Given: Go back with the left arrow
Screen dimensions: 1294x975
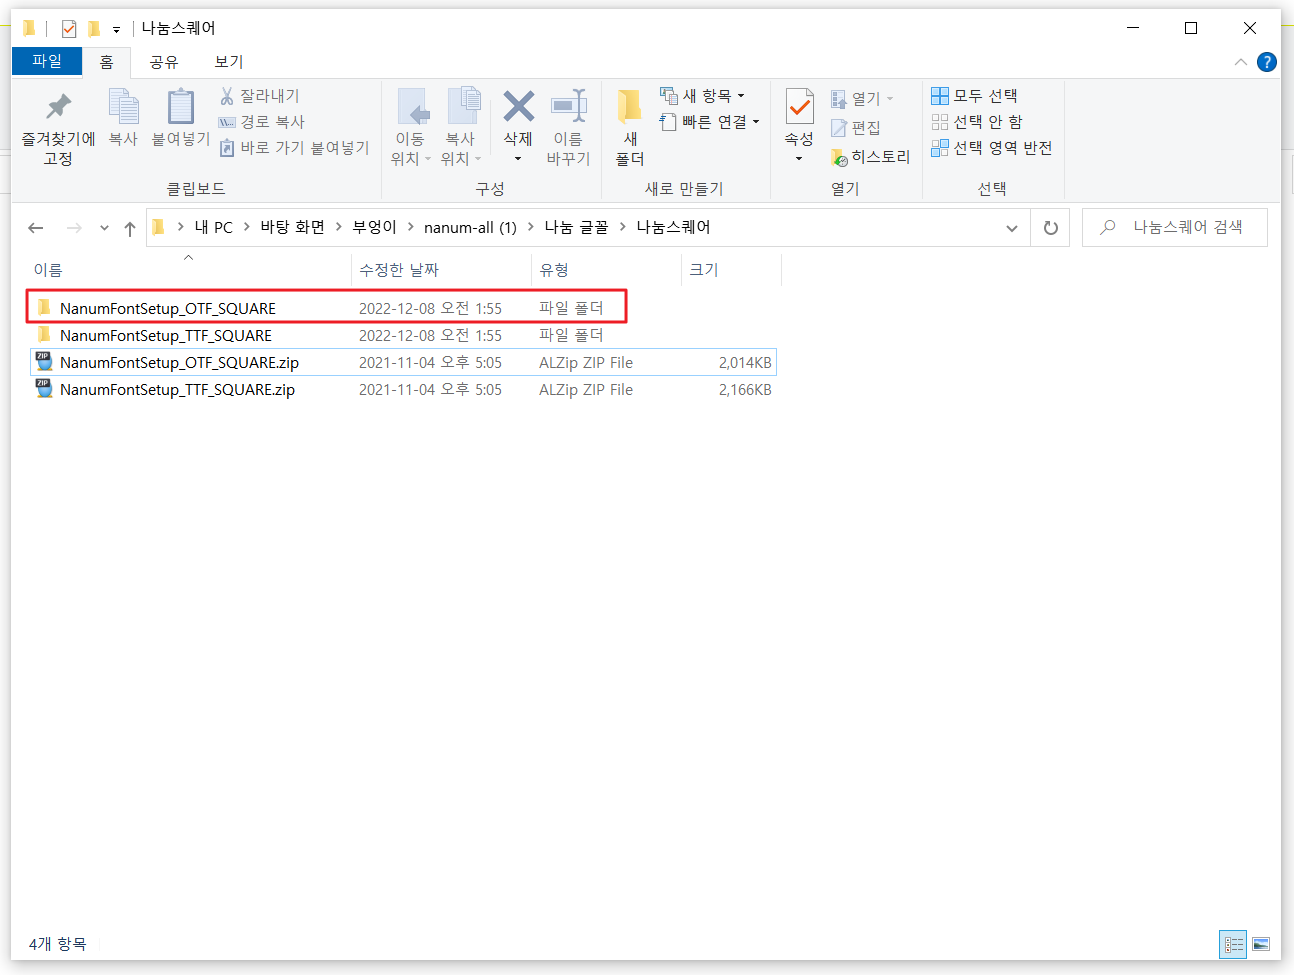Looking at the screenshot, I should pos(36,228).
